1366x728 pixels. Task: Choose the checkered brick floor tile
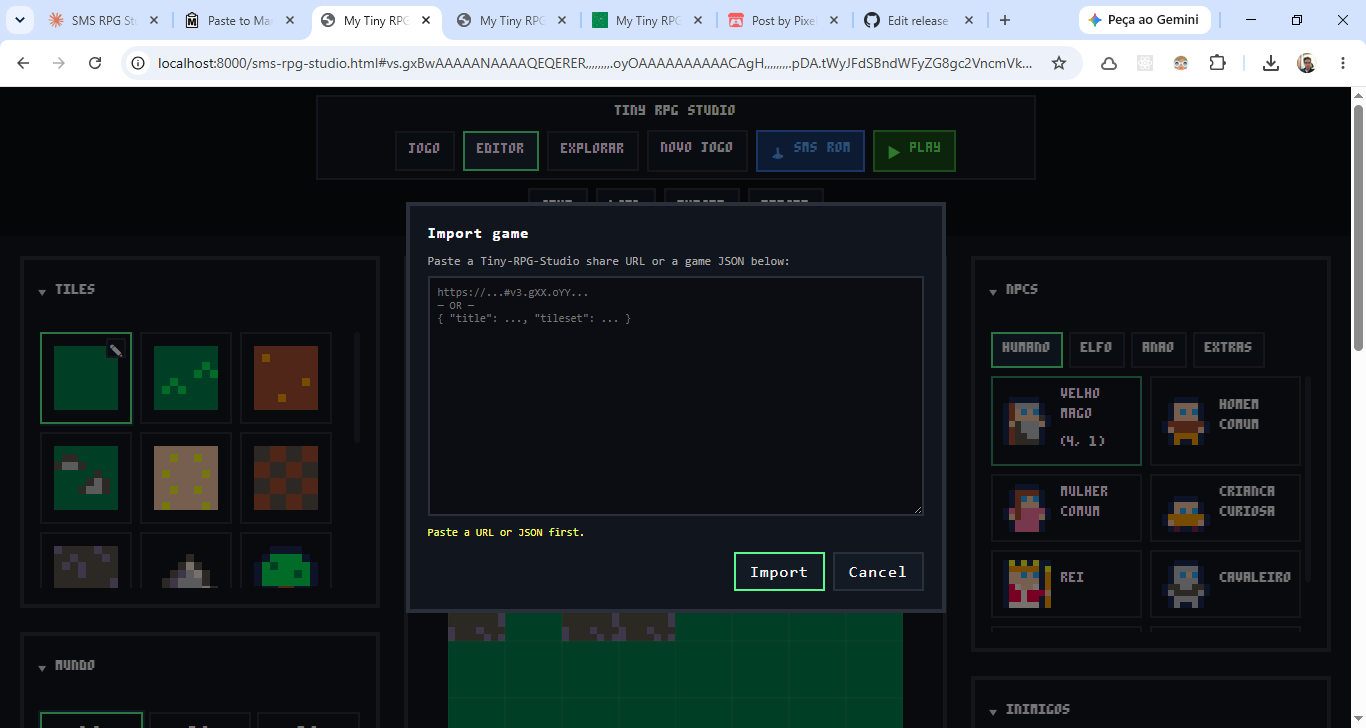[x=286, y=478]
